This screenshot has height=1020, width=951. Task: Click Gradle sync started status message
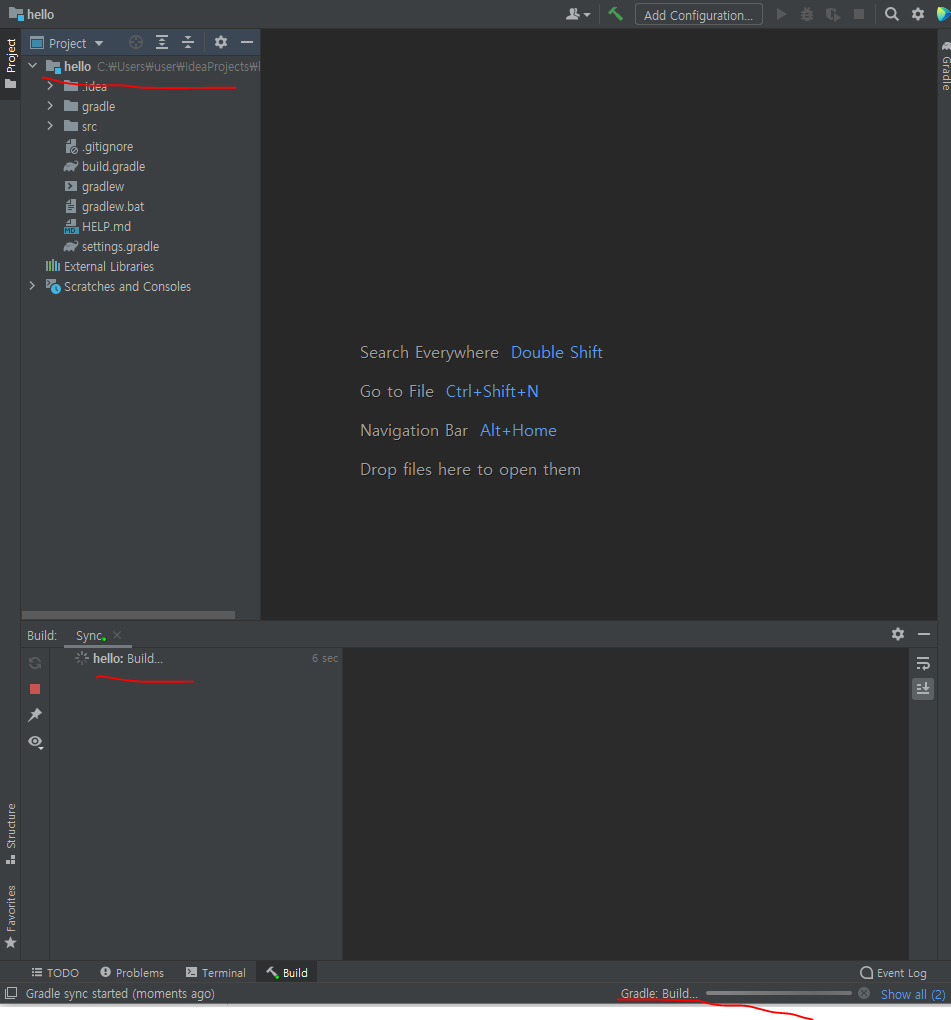[120, 993]
